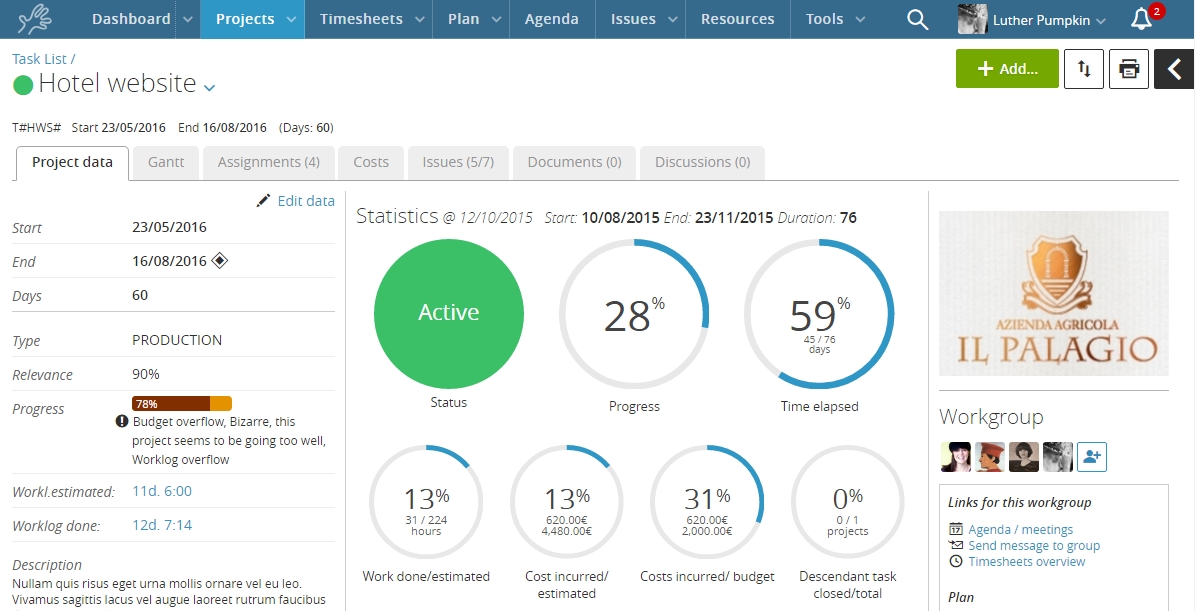This screenshot has height=611, width=1195.
Task: Click the add-person icon in Workgroup
Action: (x=1091, y=456)
